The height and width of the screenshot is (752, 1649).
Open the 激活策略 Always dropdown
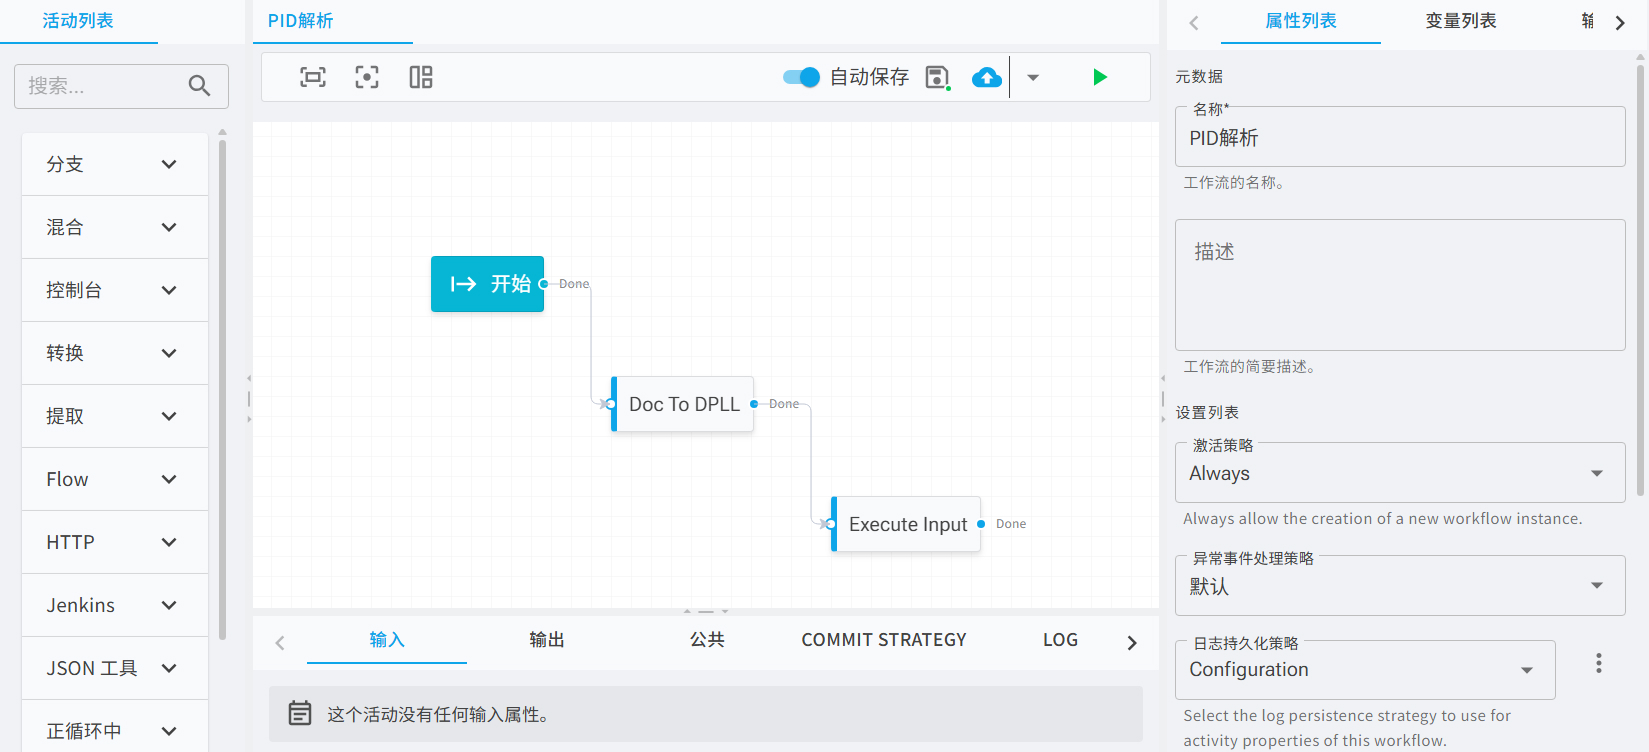1399,473
